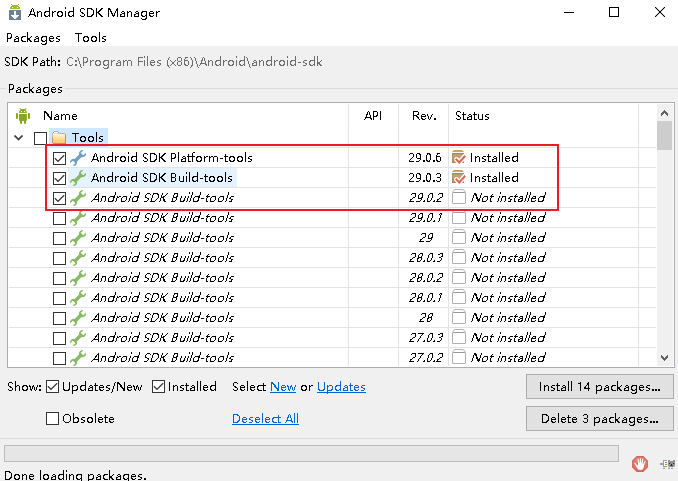Click the Installed status icon for rev 29.0.6
678x481 pixels.
click(458, 157)
